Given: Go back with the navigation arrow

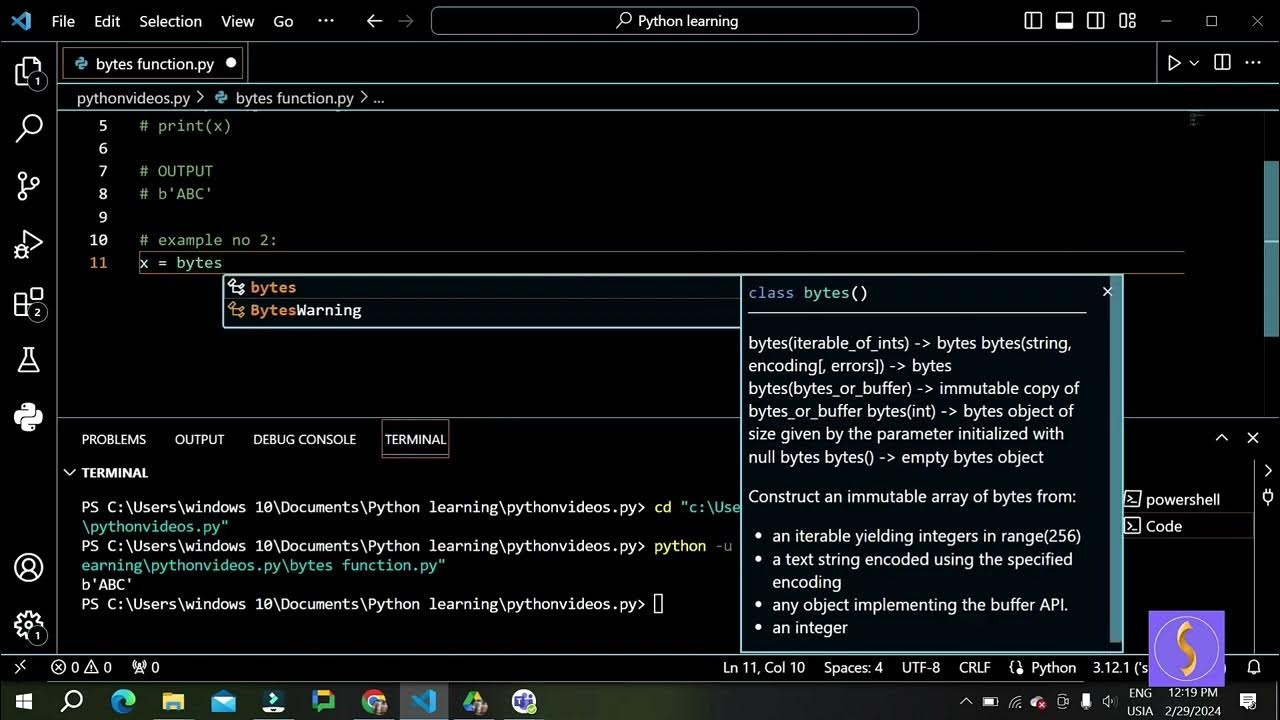Looking at the screenshot, I should tap(375, 21).
